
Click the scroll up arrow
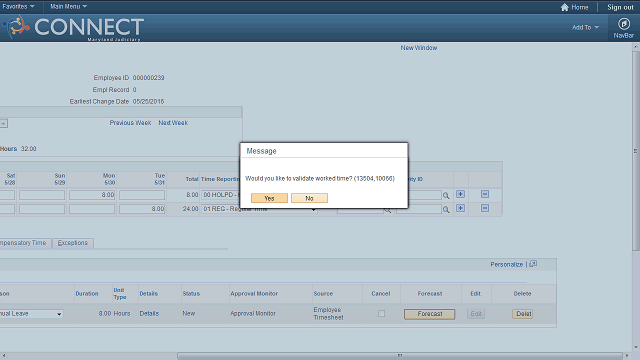pos(636,47)
